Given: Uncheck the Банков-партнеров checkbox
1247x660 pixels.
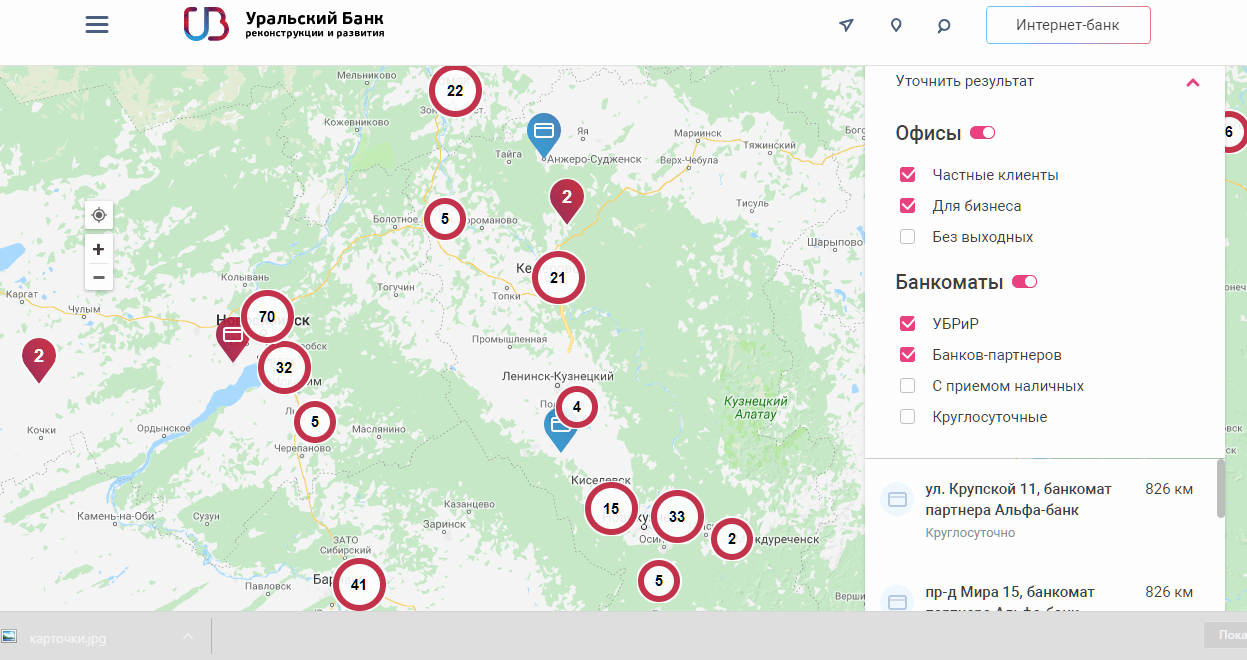Looking at the screenshot, I should point(908,355).
